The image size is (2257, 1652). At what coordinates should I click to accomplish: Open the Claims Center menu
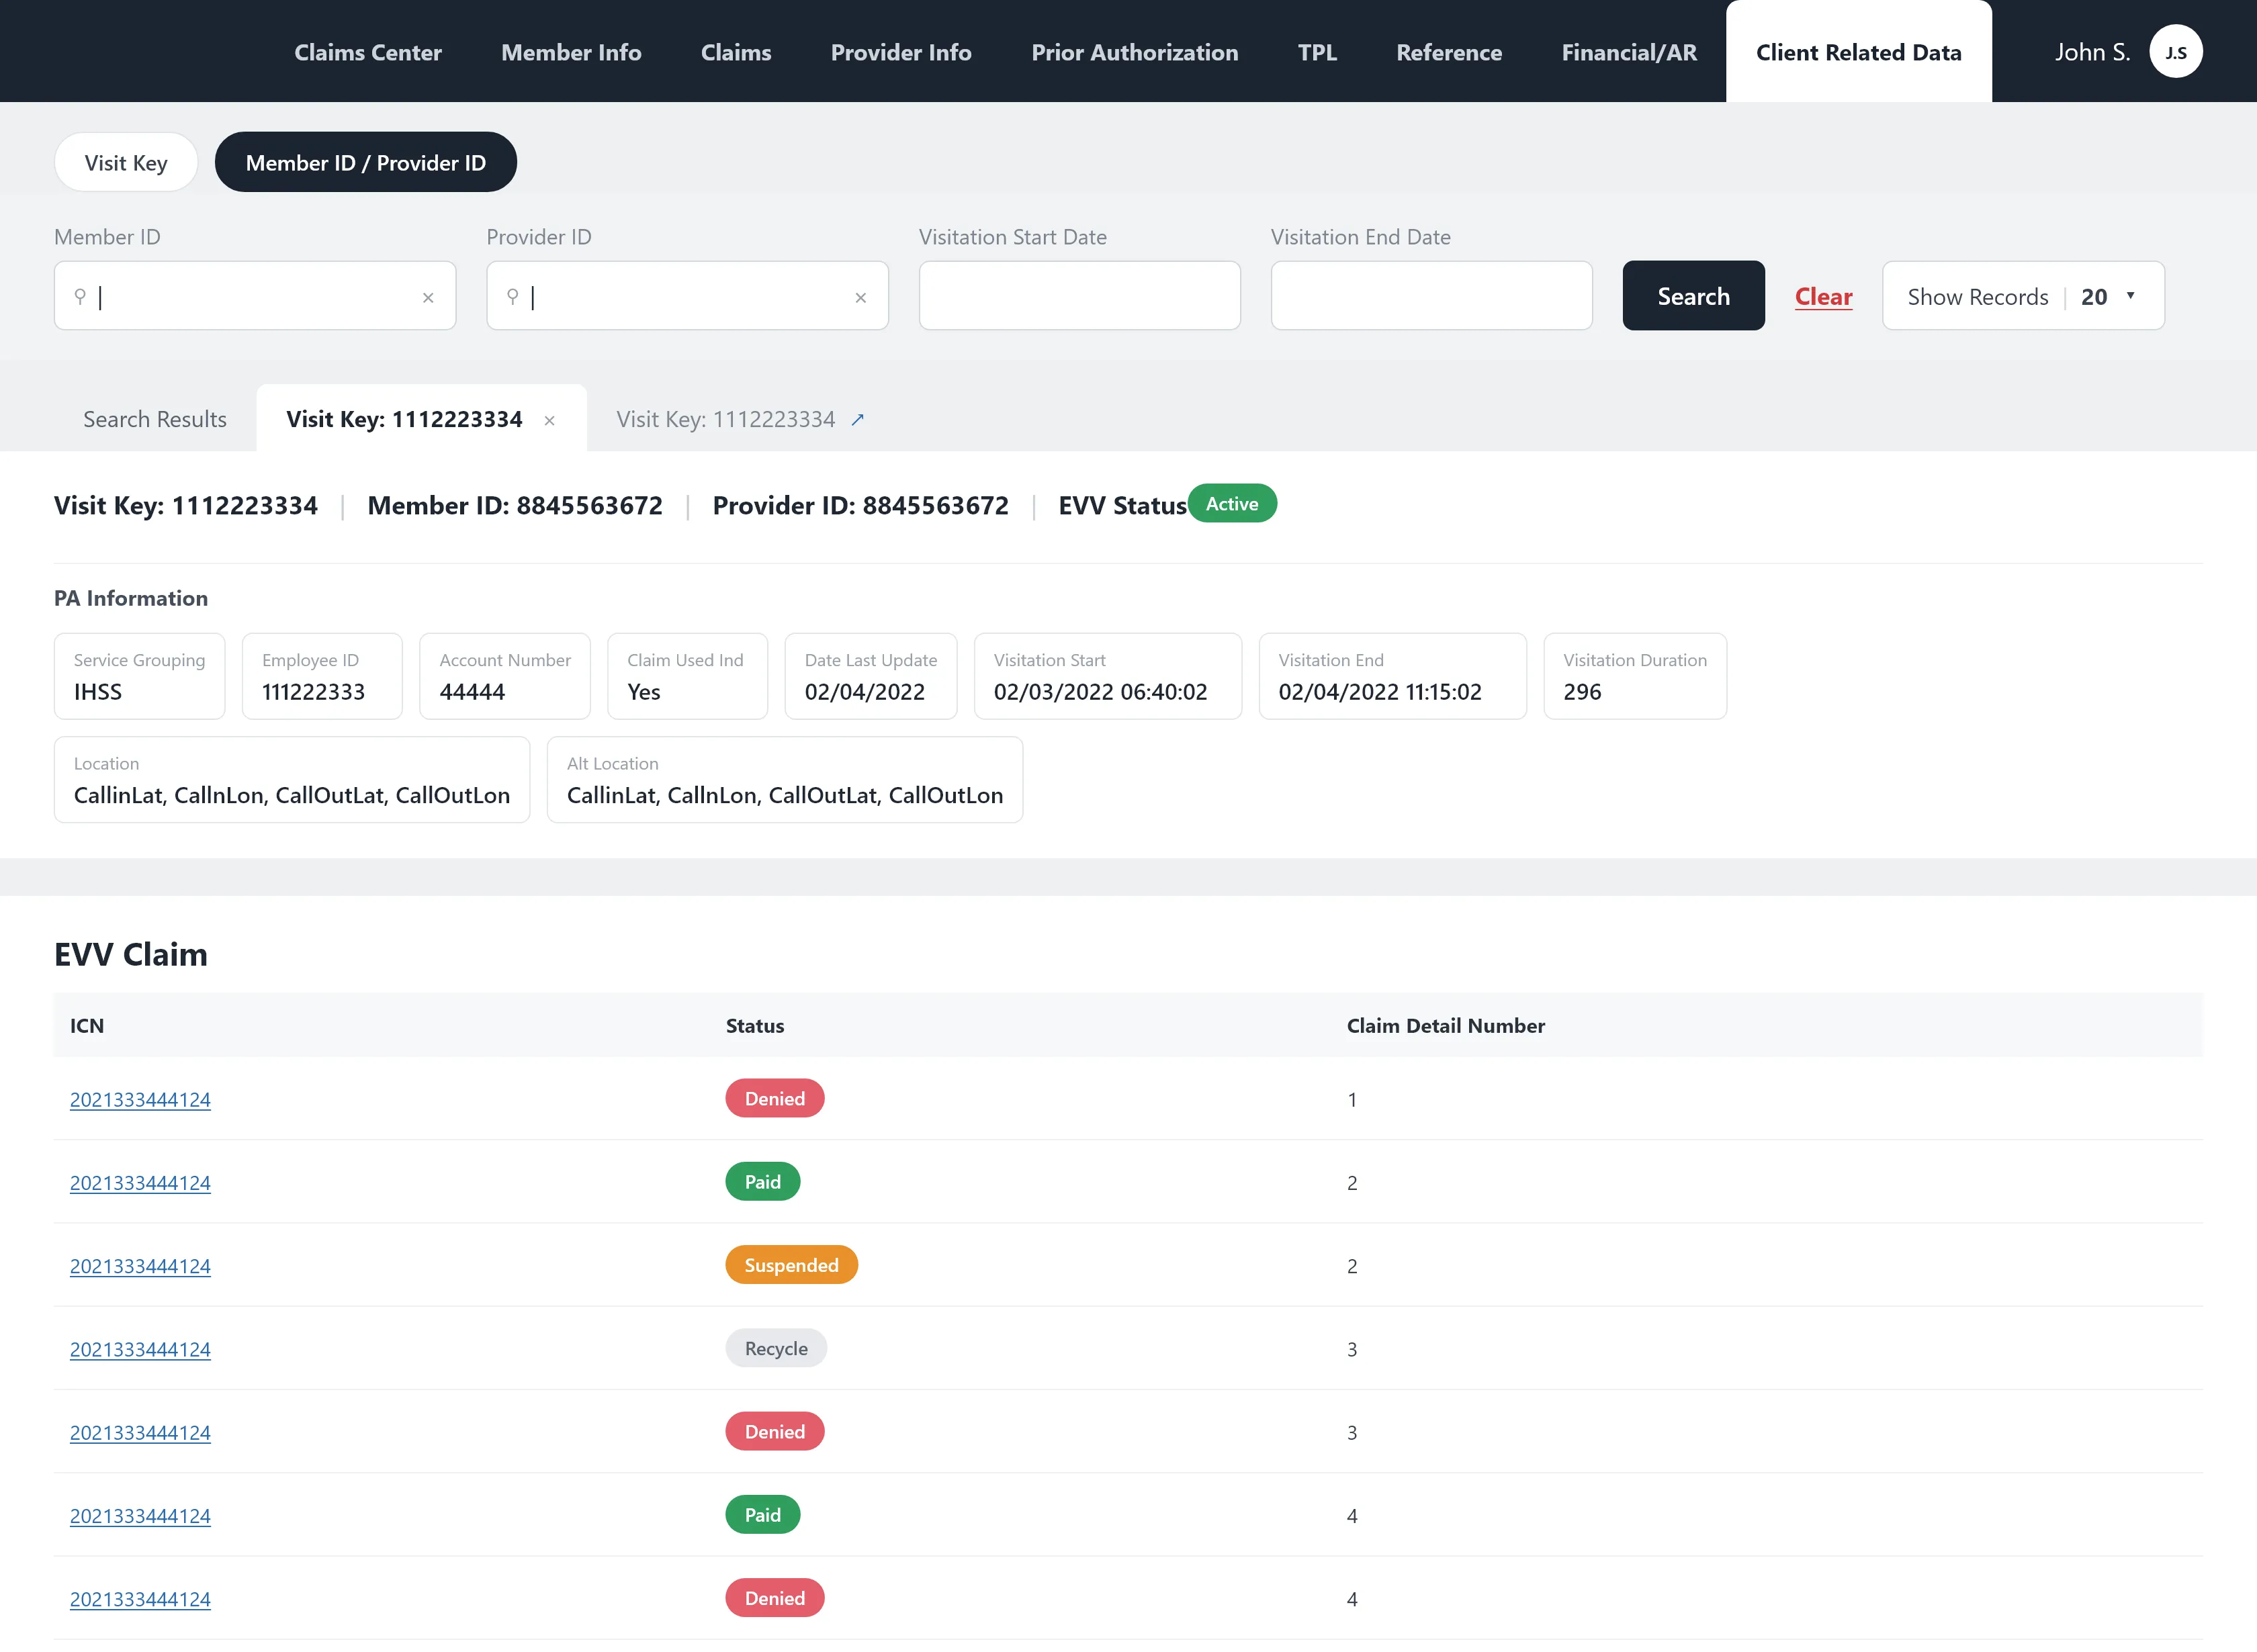coord(368,52)
